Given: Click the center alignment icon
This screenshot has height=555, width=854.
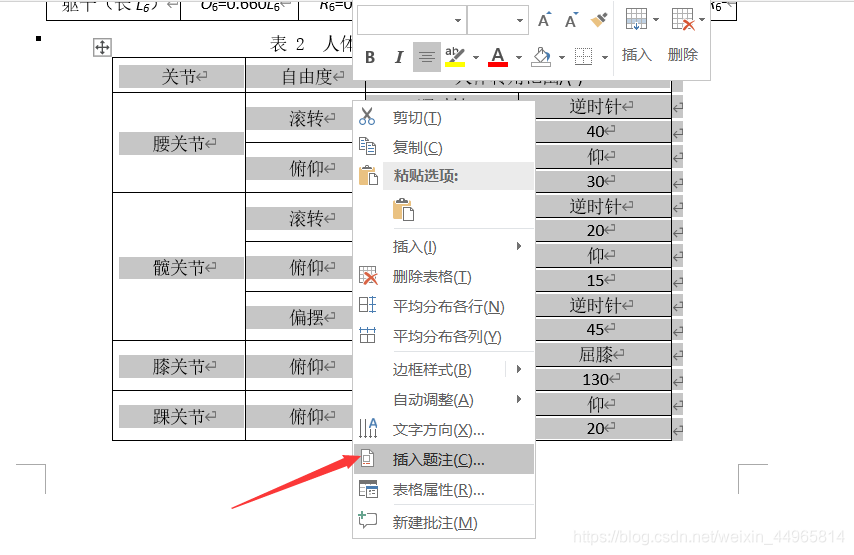Looking at the screenshot, I should tap(426, 57).
